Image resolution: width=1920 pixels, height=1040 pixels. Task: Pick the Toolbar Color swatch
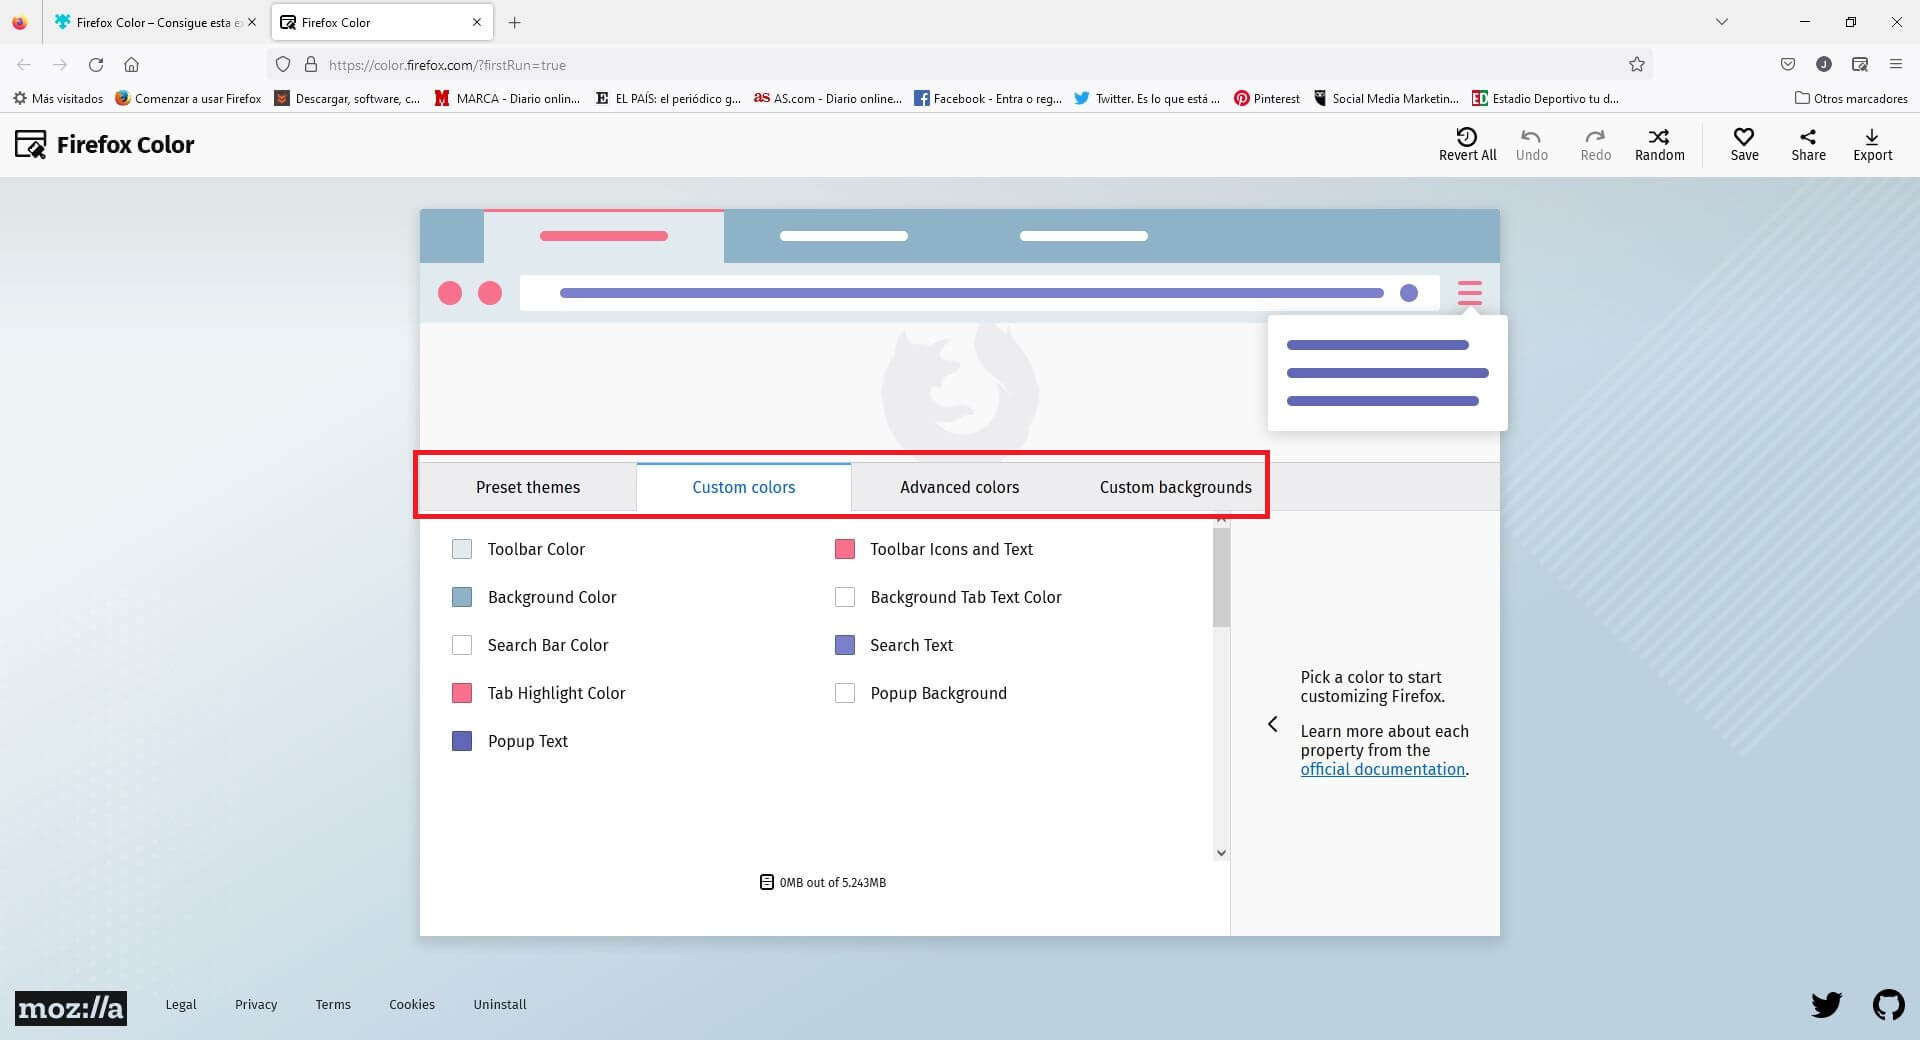[x=462, y=549]
